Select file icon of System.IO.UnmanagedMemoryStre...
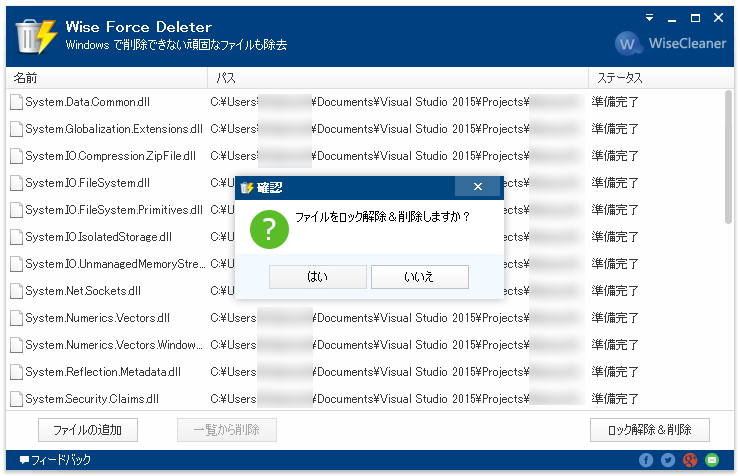 (17, 264)
